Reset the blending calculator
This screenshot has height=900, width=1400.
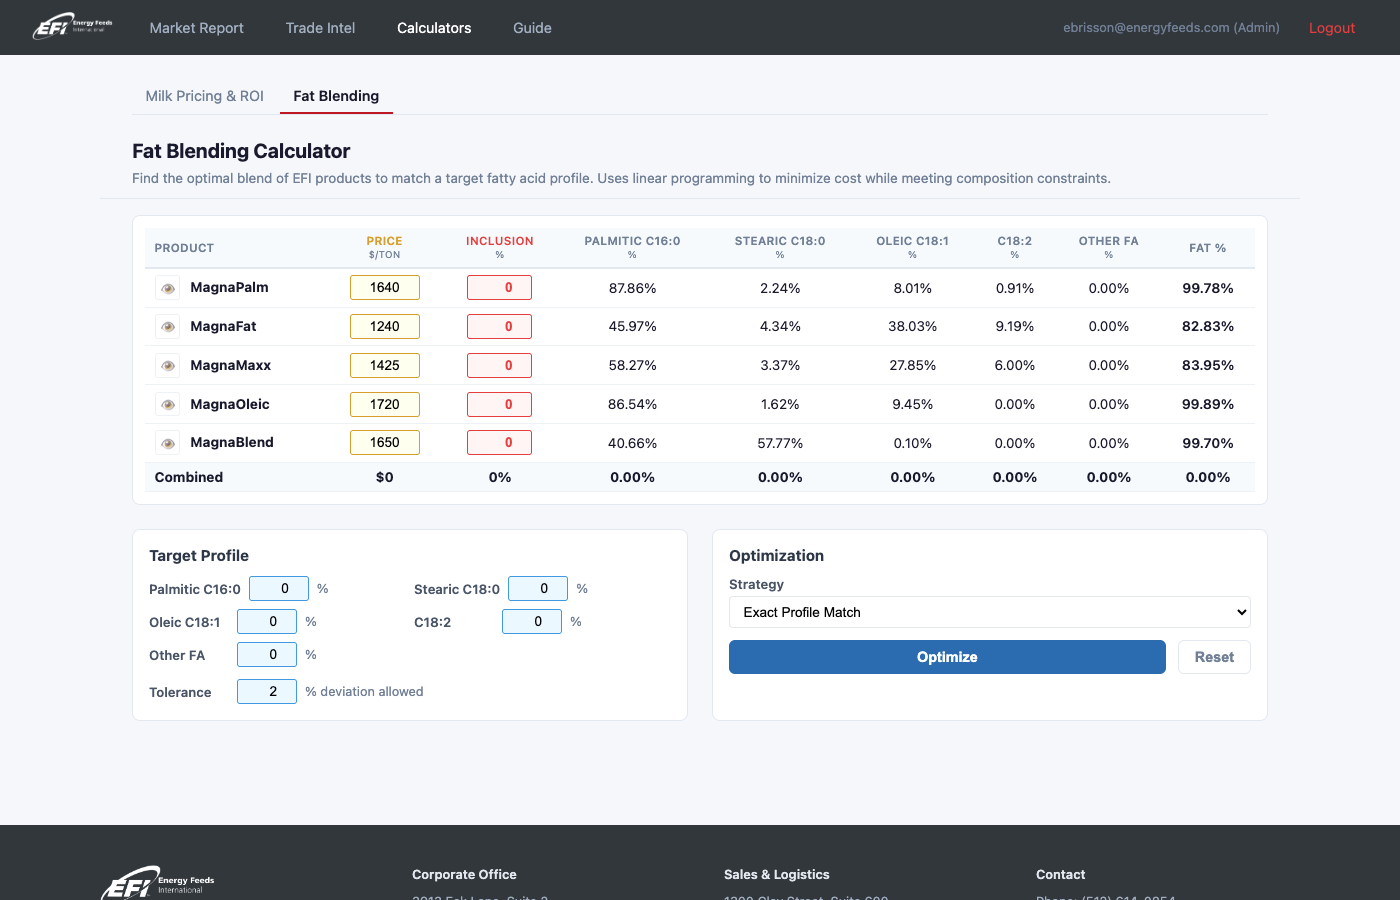click(x=1214, y=657)
